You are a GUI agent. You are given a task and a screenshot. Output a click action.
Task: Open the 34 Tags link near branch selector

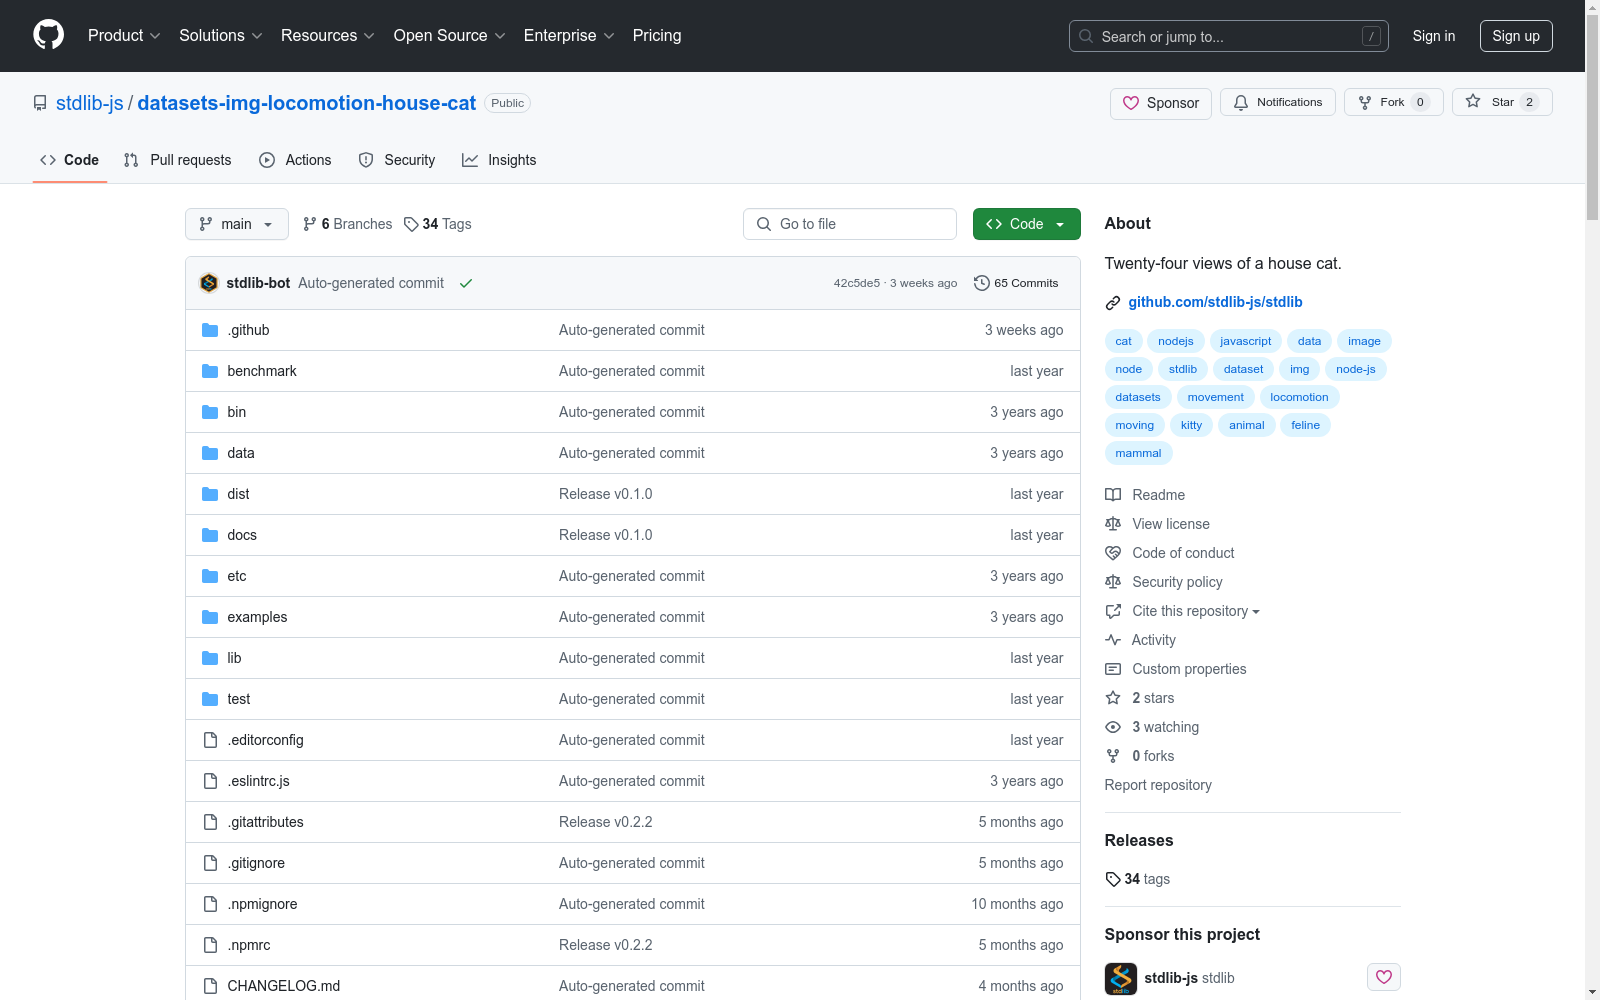point(438,224)
